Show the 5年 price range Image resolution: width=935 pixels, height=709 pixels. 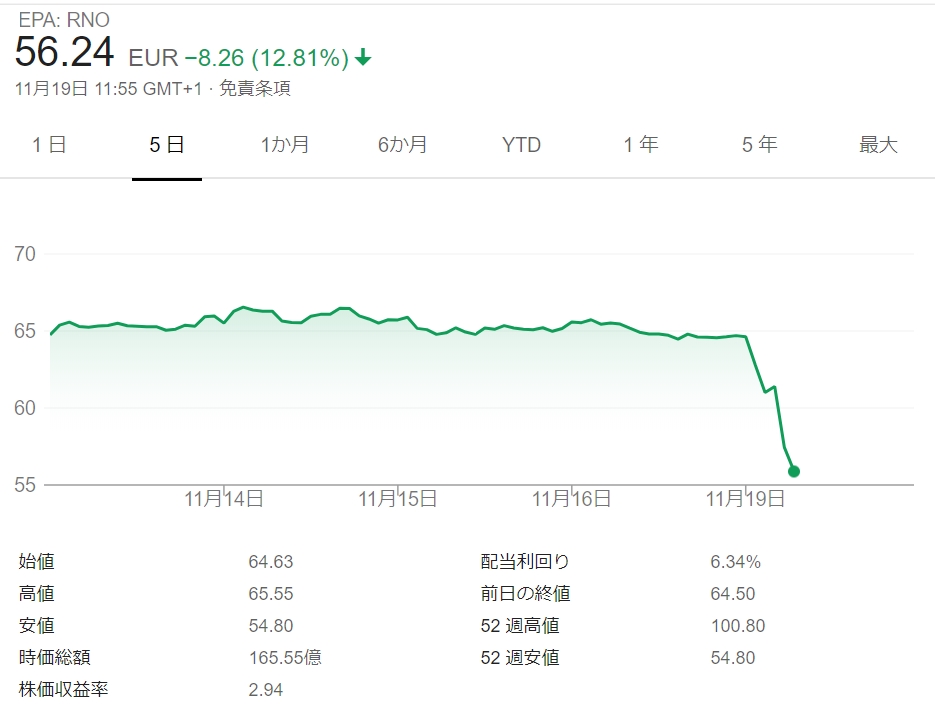(759, 145)
